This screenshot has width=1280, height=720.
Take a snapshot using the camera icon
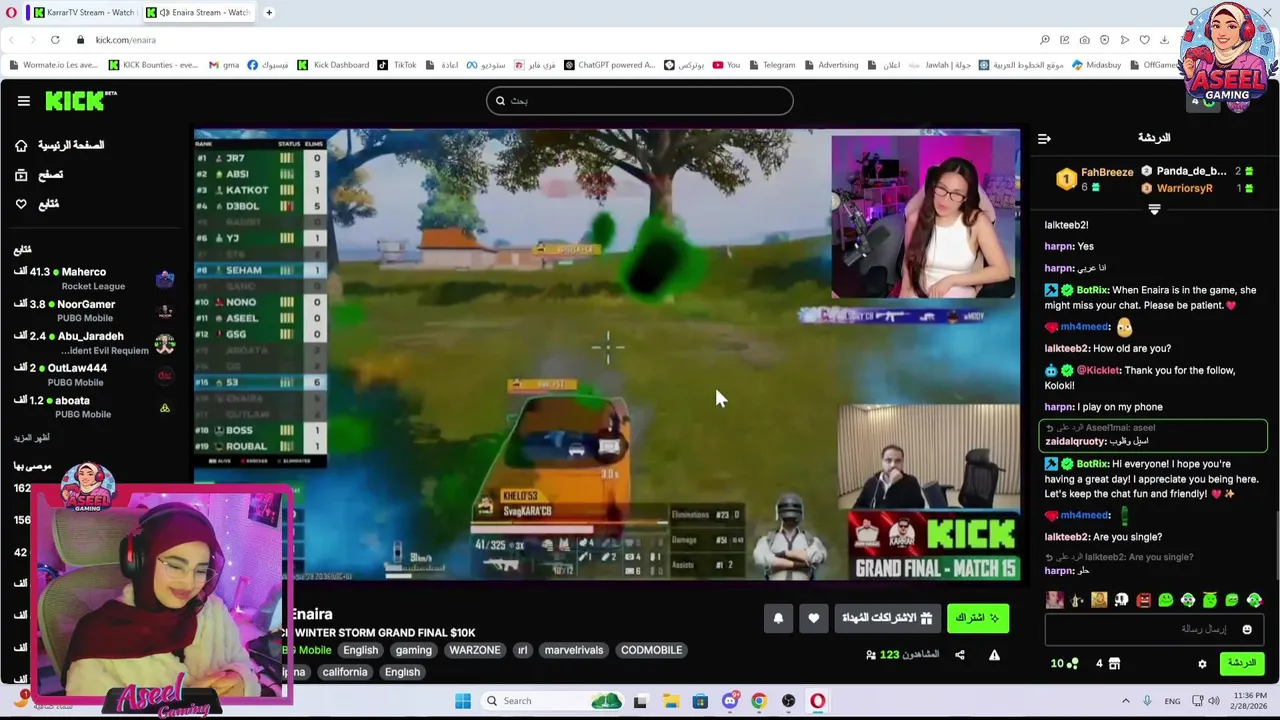click(x=1084, y=40)
